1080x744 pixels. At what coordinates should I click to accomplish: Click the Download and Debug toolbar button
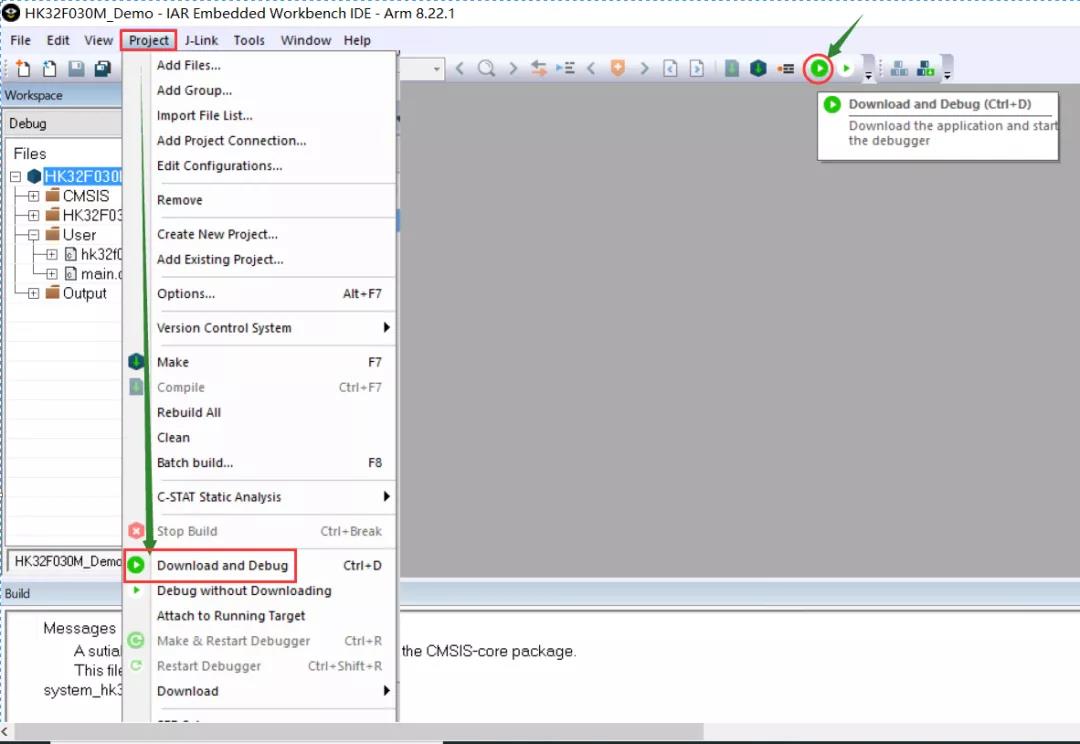coord(819,68)
